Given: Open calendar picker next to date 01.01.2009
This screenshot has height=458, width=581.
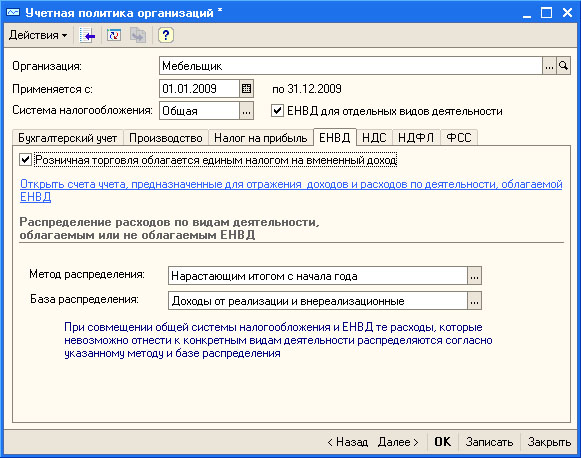Looking at the screenshot, I should (246, 89).
